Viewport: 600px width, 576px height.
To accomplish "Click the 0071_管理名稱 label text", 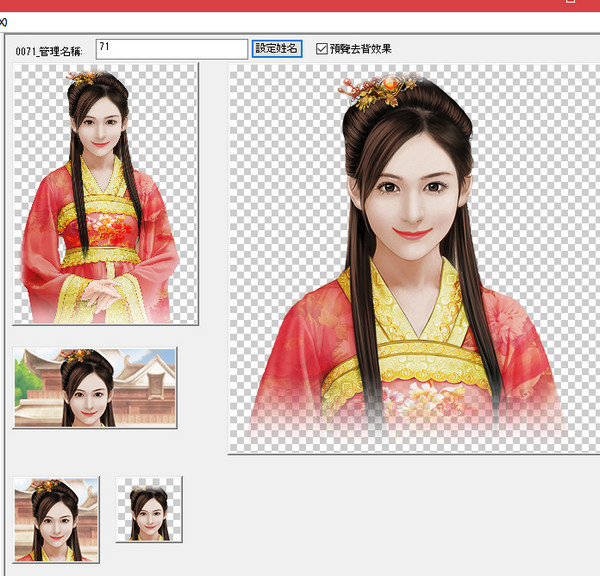I will [x=49, y=51].
